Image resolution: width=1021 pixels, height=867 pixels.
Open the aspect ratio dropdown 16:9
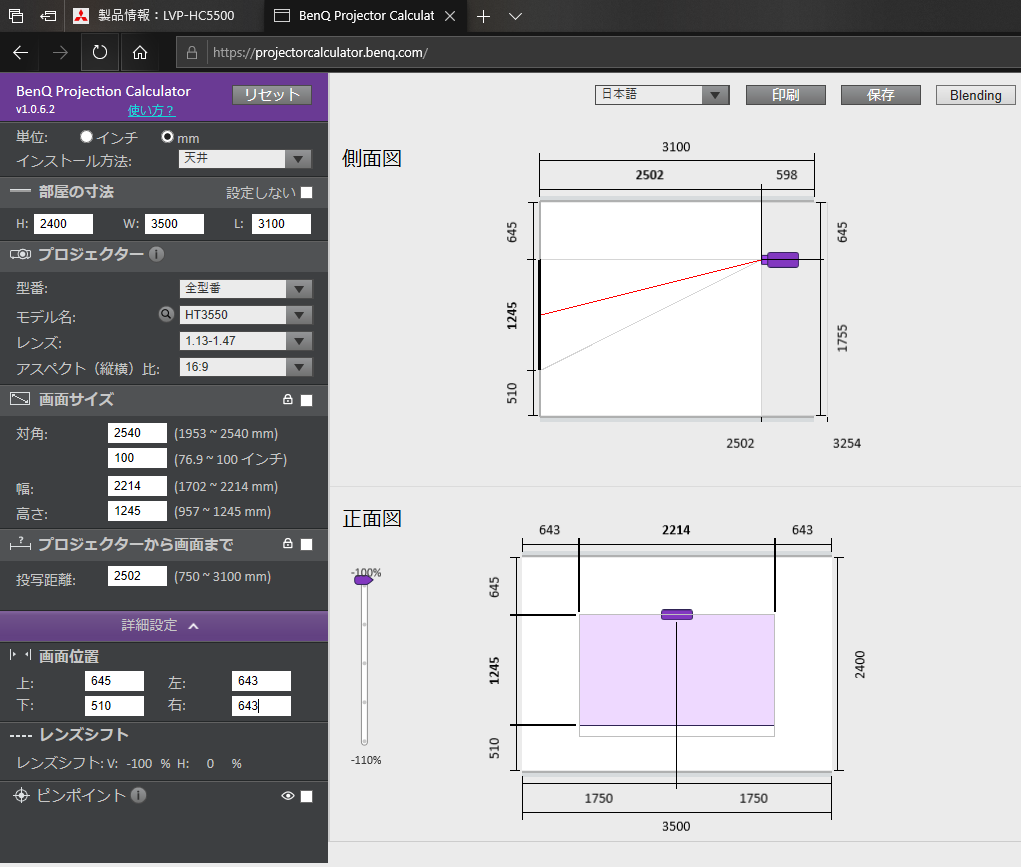[x=245, y=367]
